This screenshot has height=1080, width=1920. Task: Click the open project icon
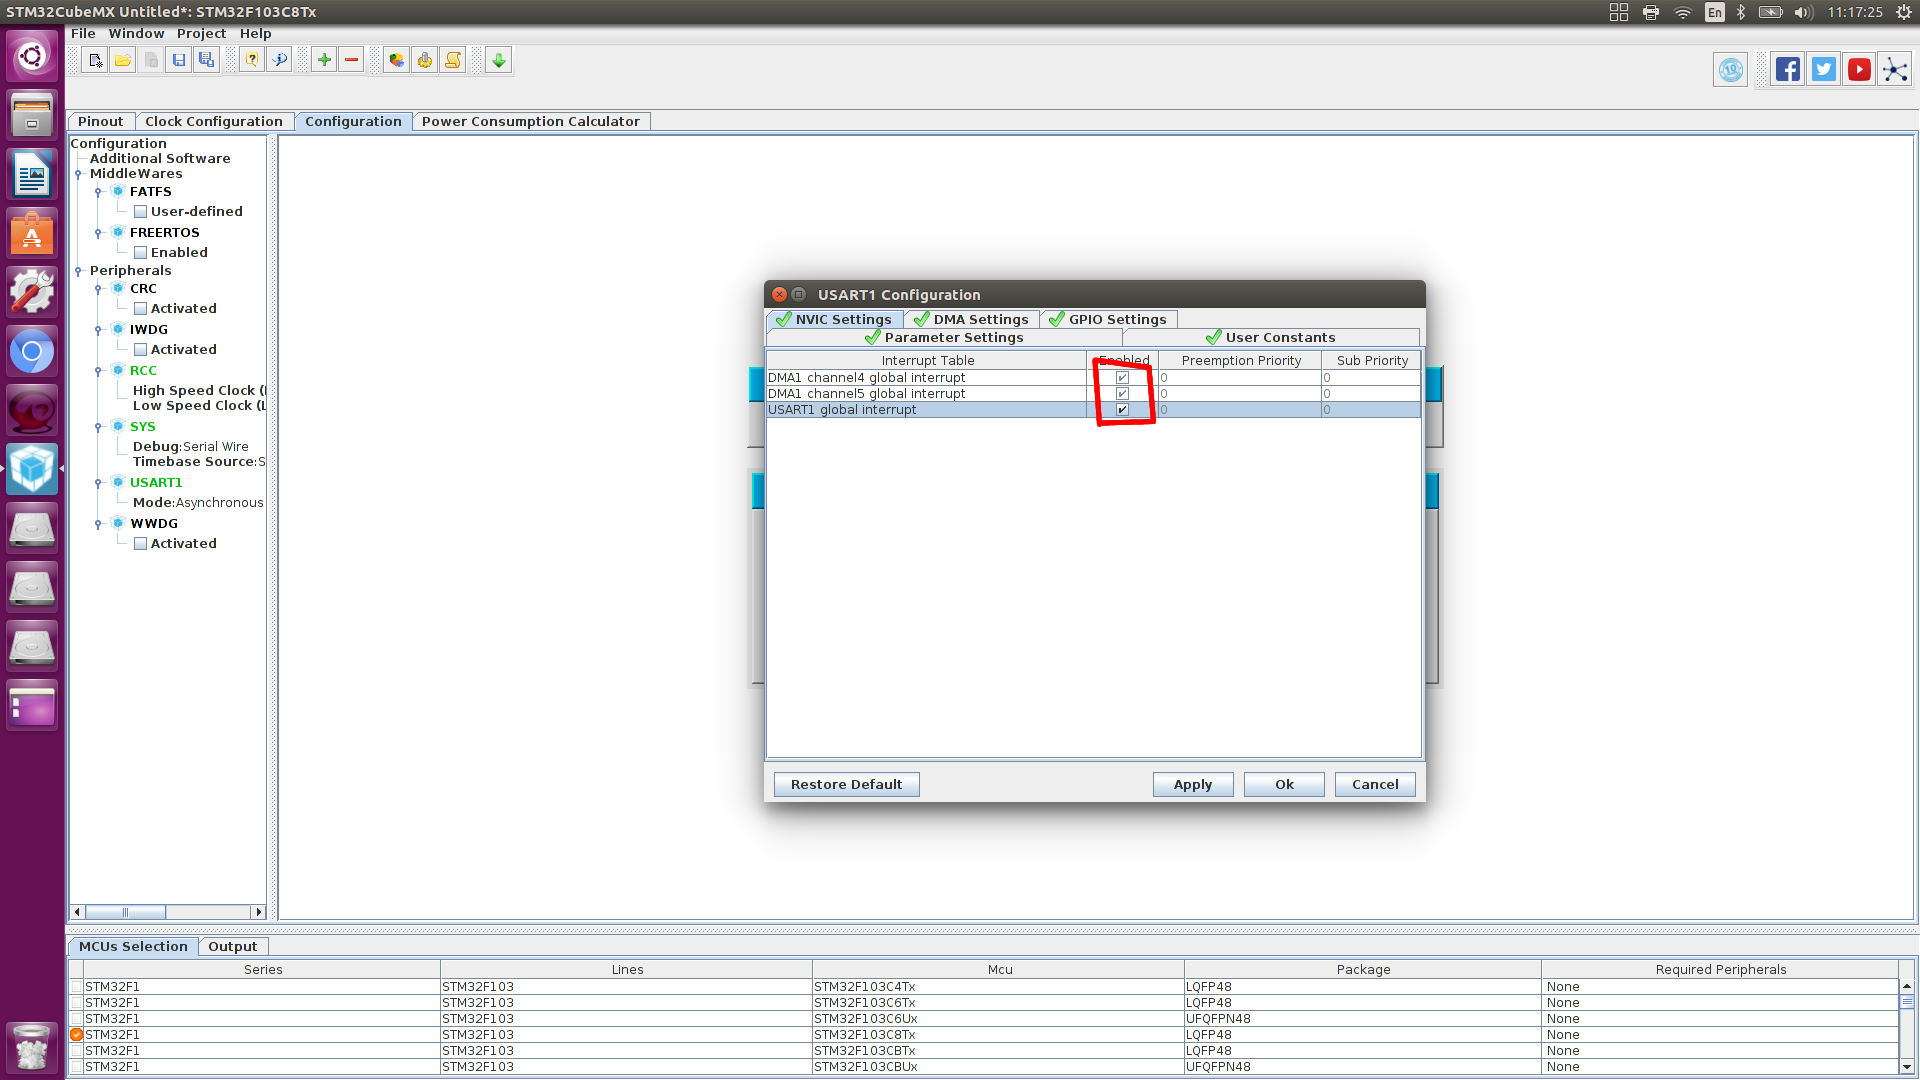[121, 59]
